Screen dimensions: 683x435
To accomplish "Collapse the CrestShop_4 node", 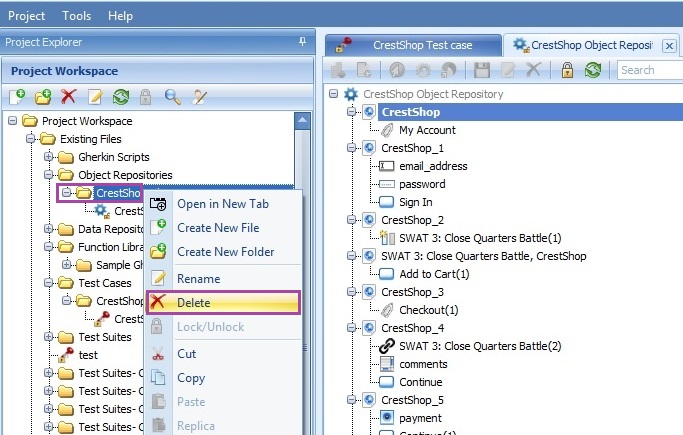I will [x=352, y=327].
